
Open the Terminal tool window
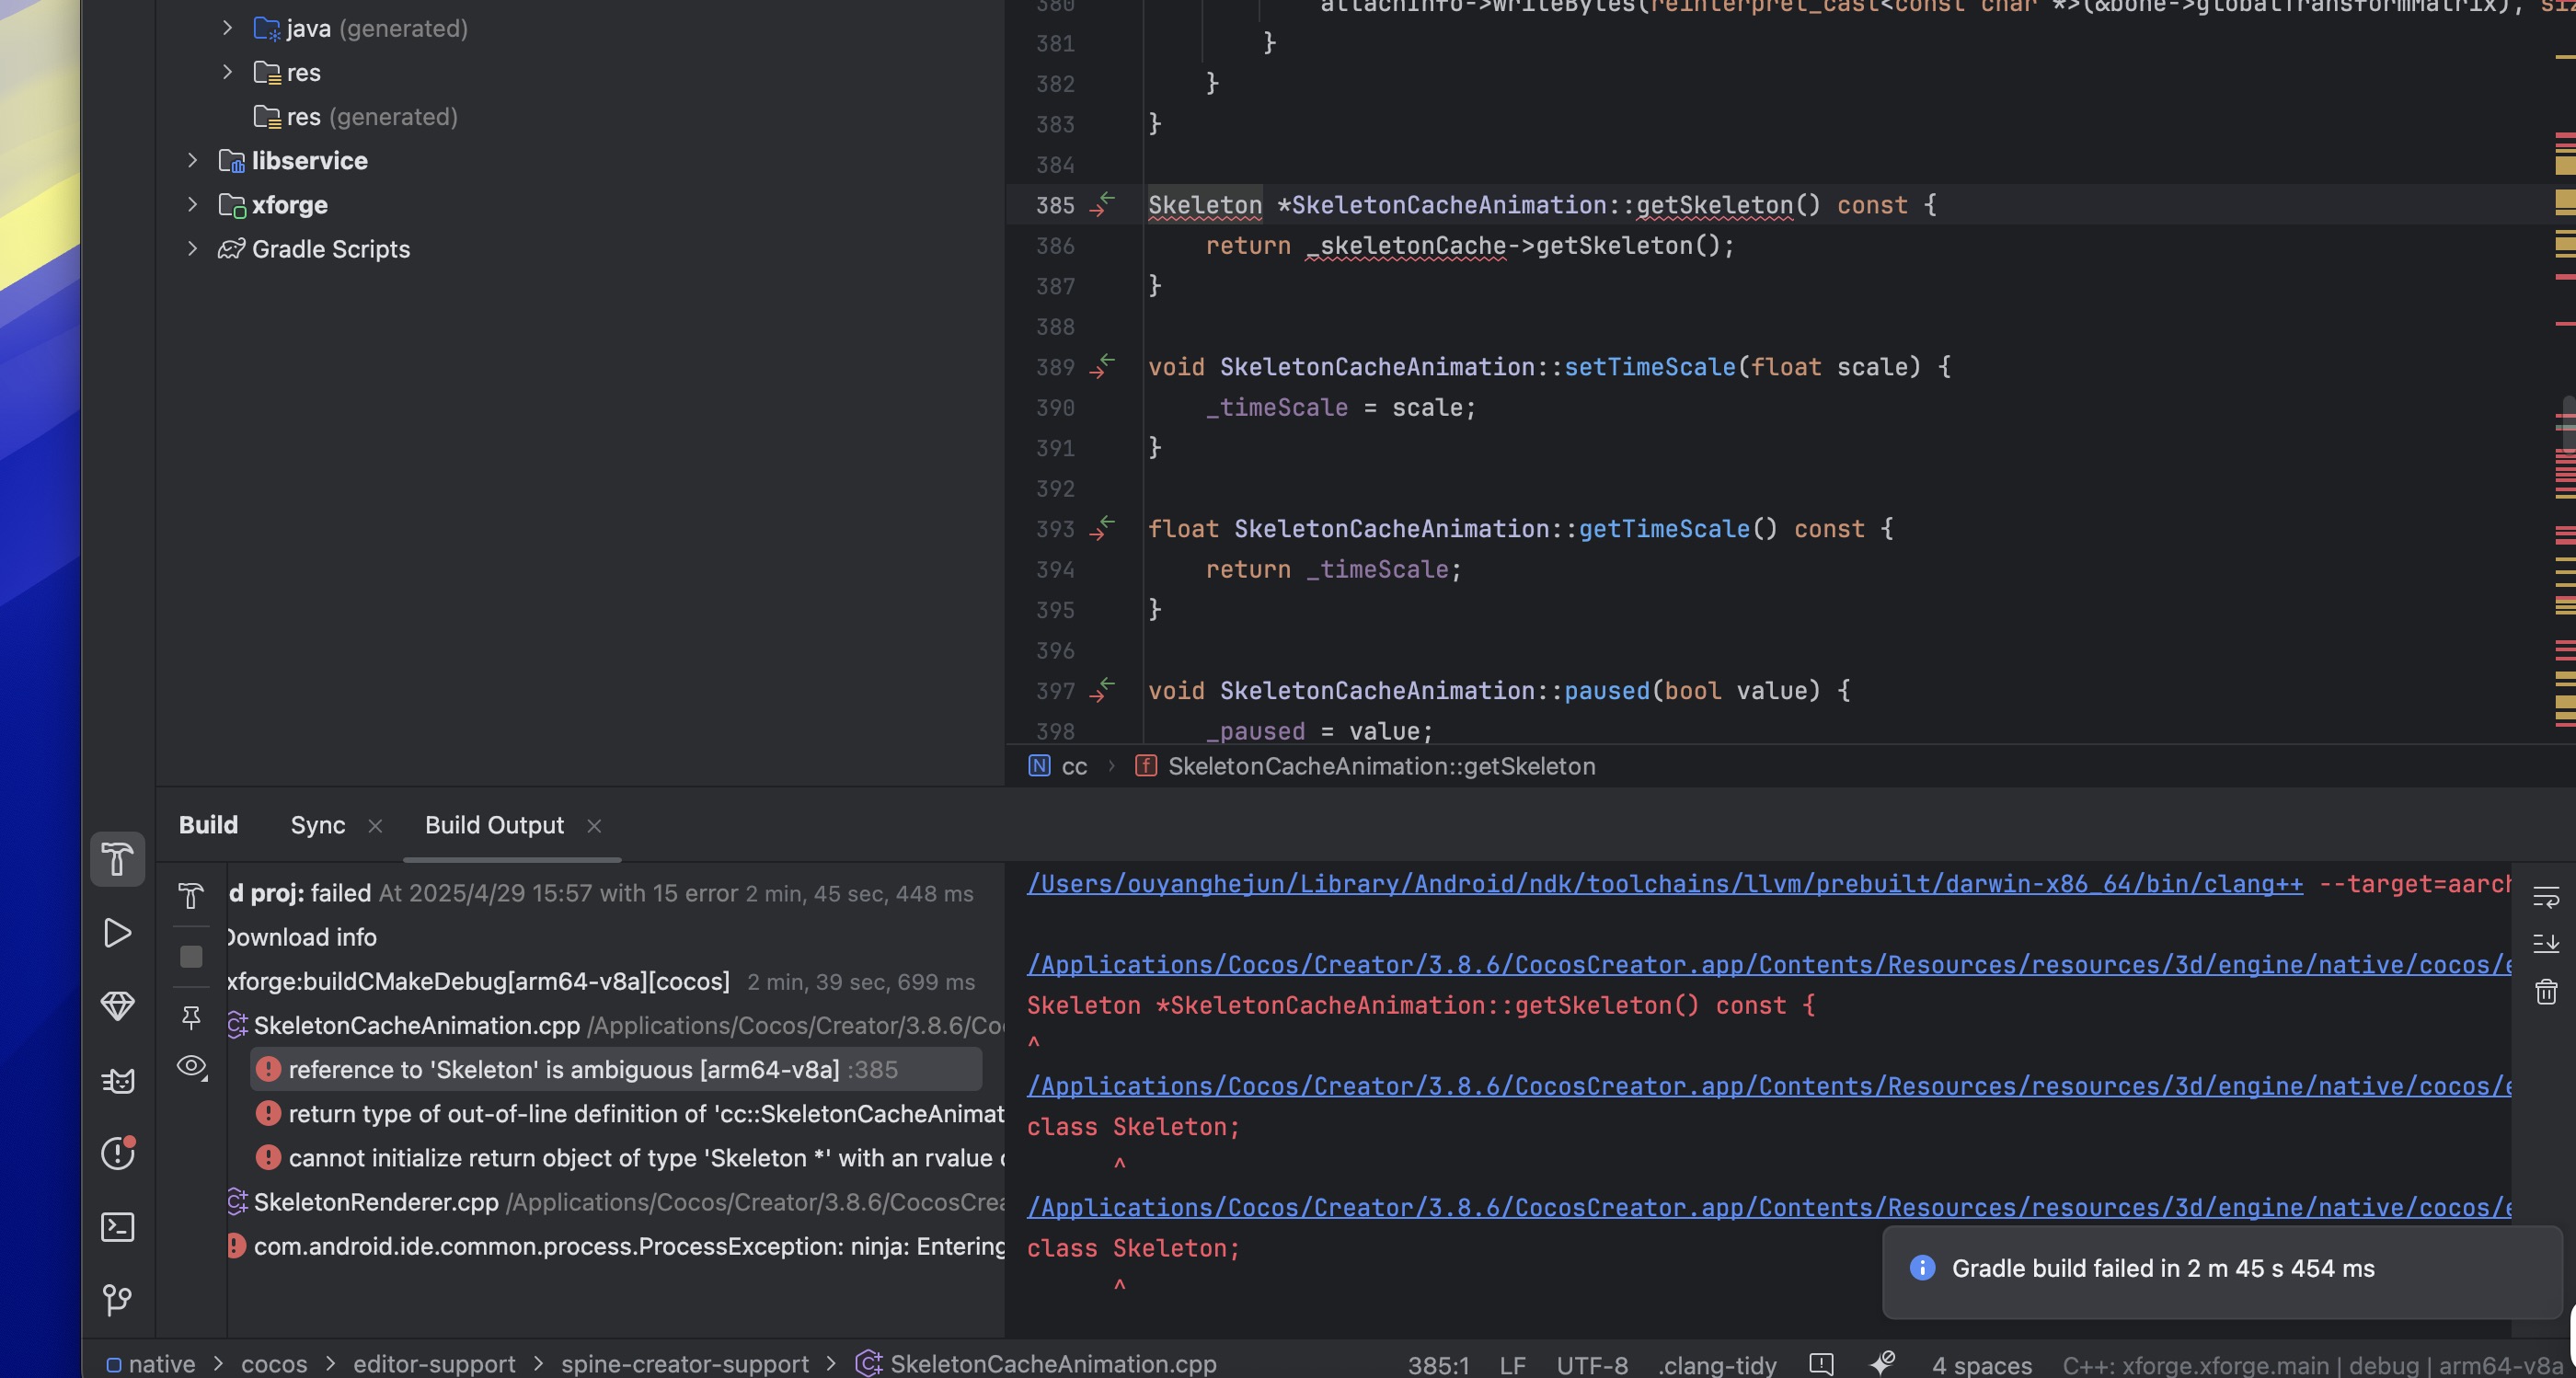coord(118,1227)
